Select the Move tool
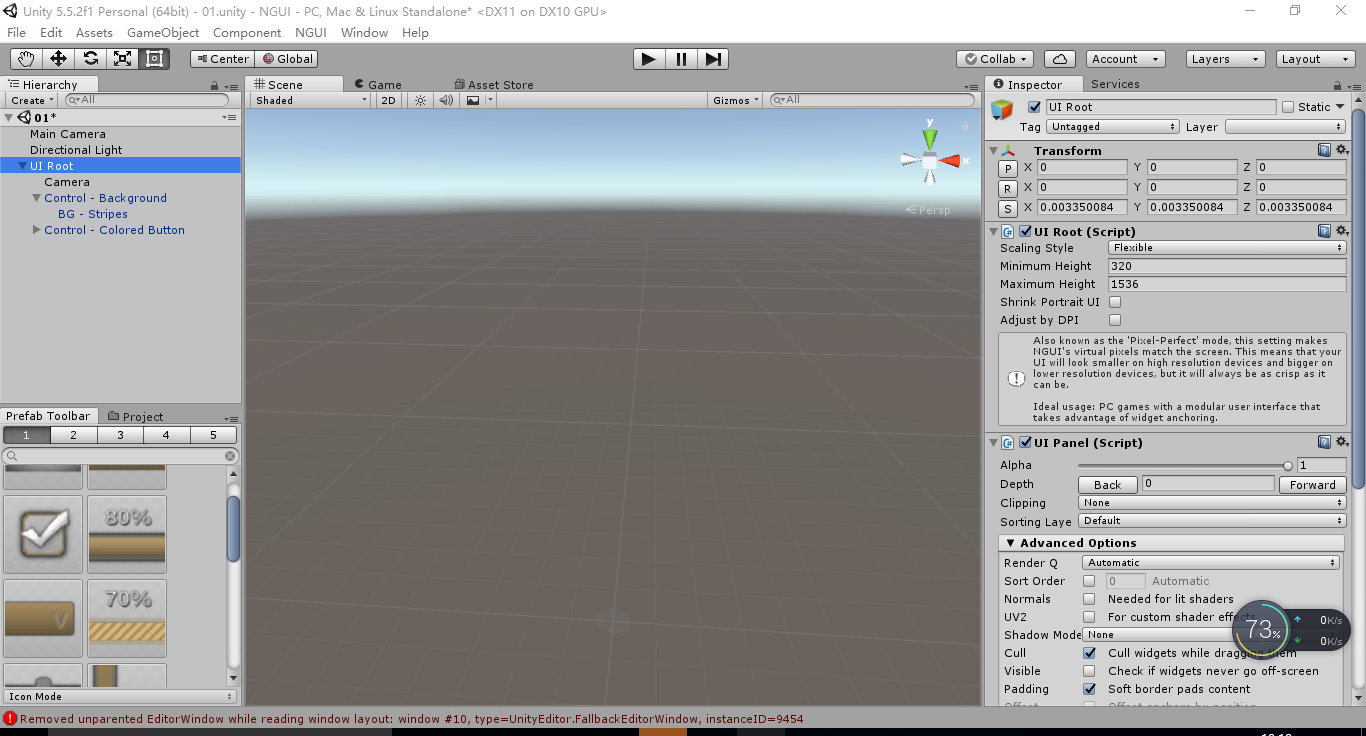The height and width of the screenshot is (736, 1366). 58,59
